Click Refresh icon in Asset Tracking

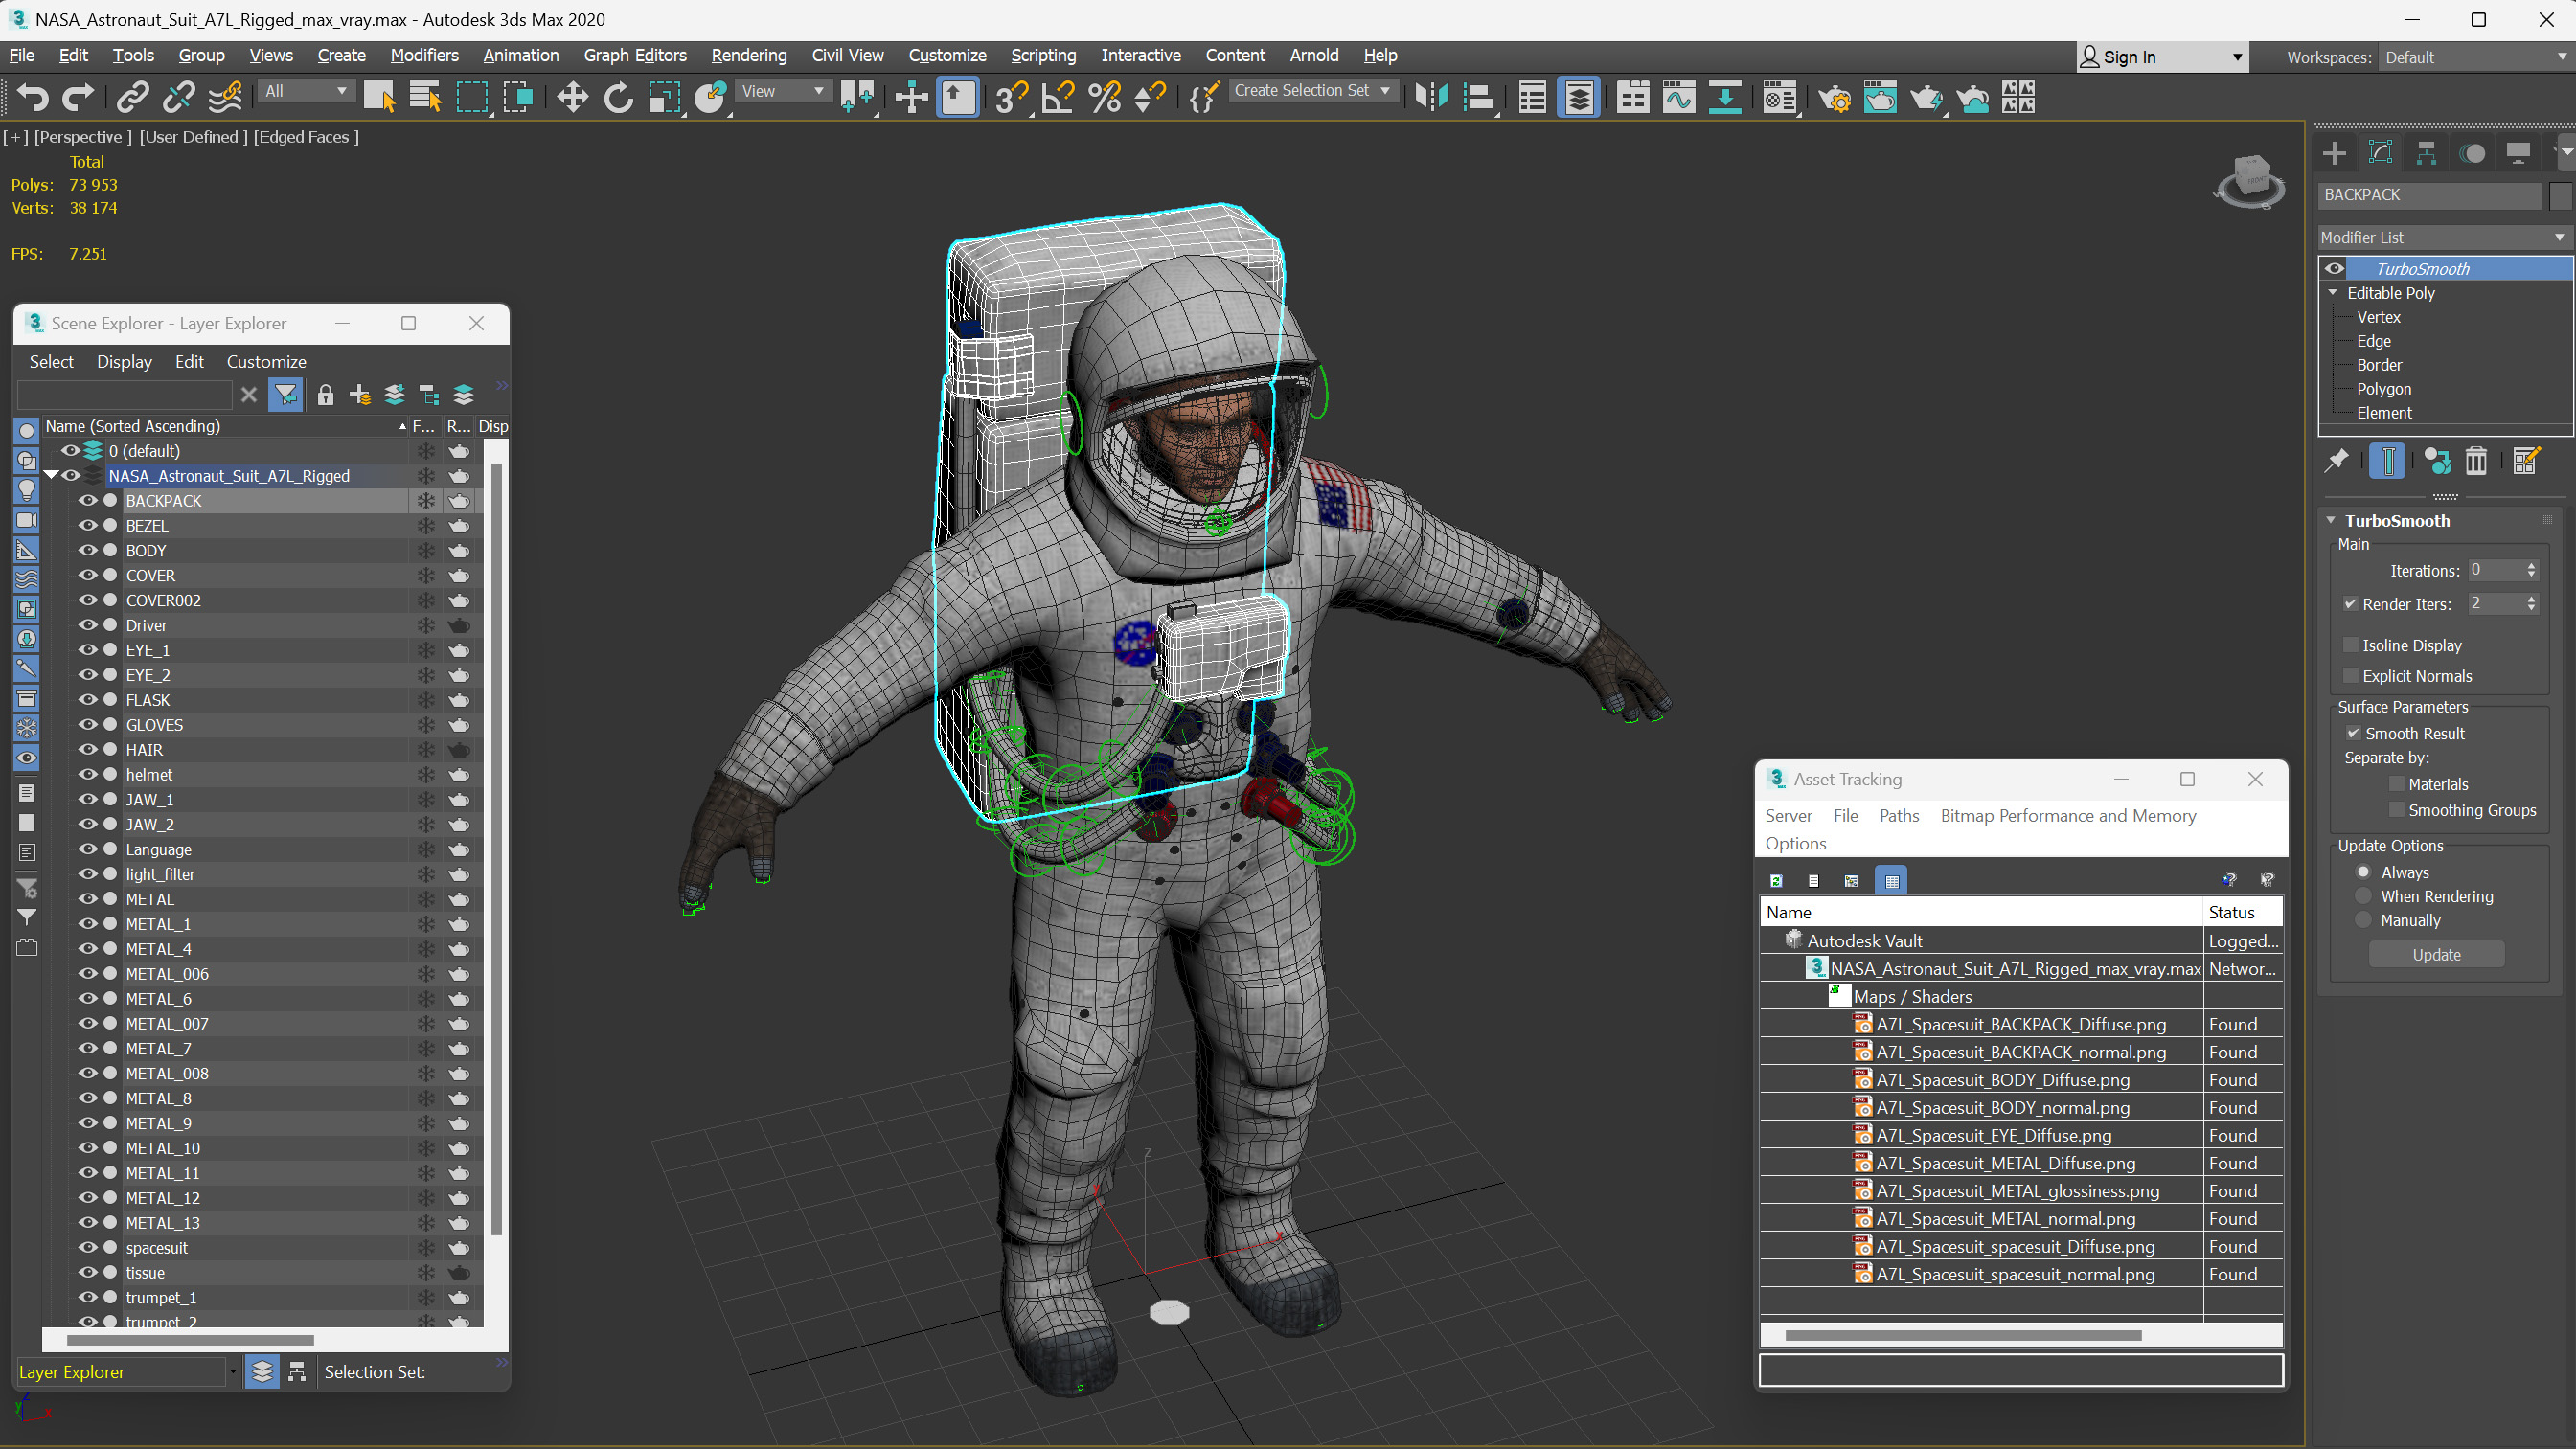point(1776,880)
